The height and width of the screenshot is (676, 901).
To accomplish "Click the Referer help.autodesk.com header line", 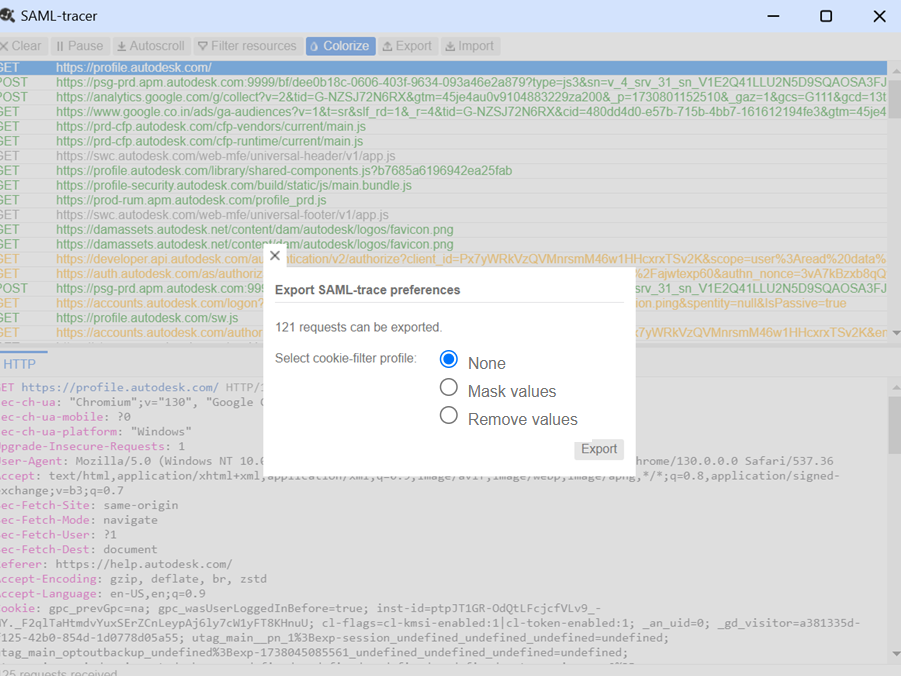I will pyautogui.click(x=117, y=564).
